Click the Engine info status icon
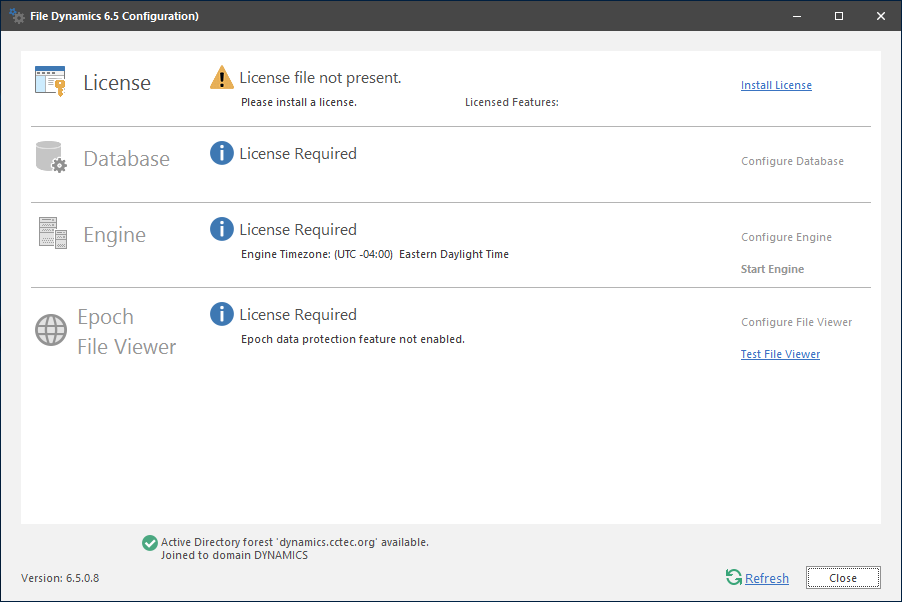This screenshot has width=902, height=602. (x=222, y=230)
